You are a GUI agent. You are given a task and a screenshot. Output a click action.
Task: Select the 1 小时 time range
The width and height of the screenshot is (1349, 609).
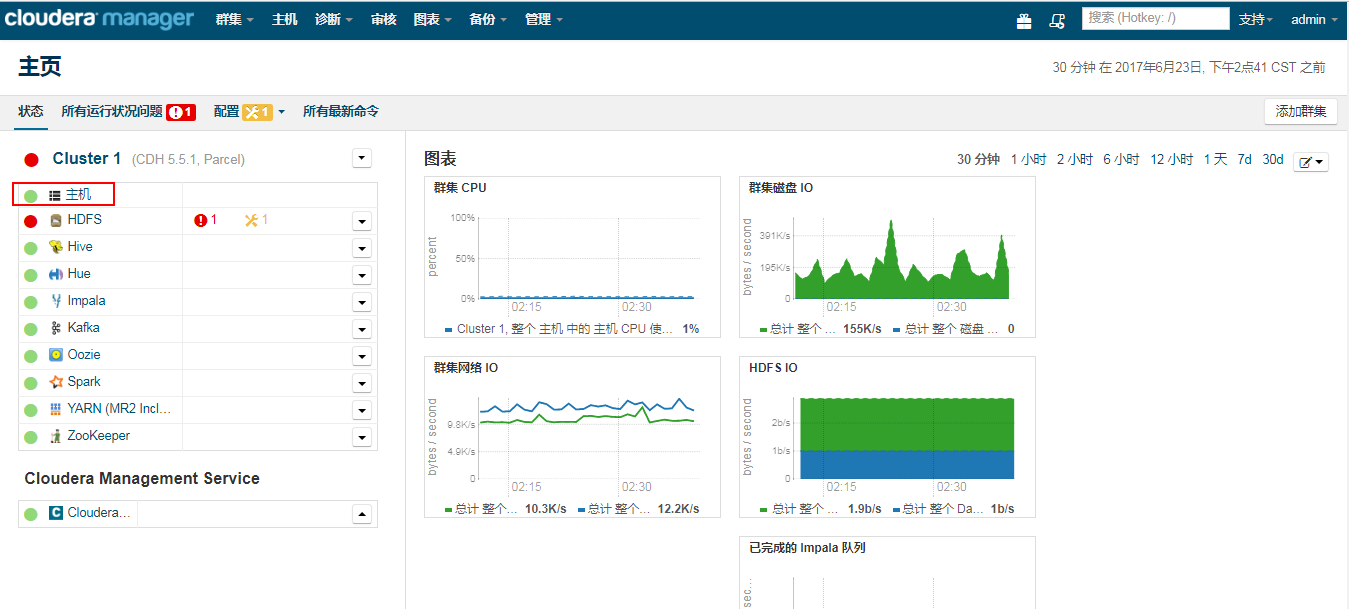click(x=1029, y=160)
